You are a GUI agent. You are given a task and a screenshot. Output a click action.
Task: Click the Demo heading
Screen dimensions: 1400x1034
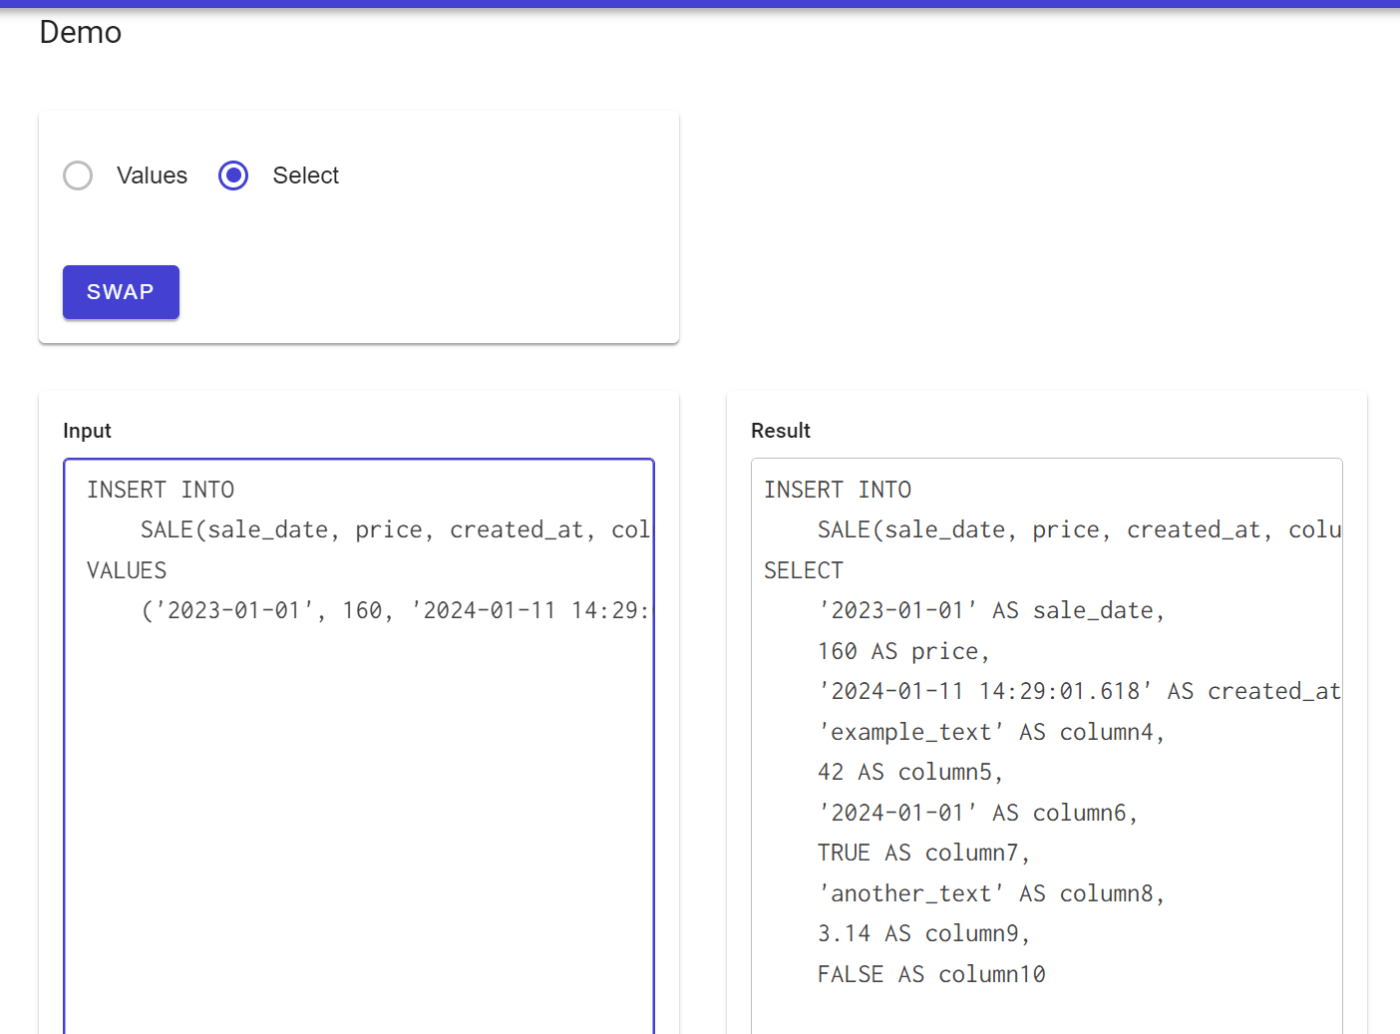point(81,33)
